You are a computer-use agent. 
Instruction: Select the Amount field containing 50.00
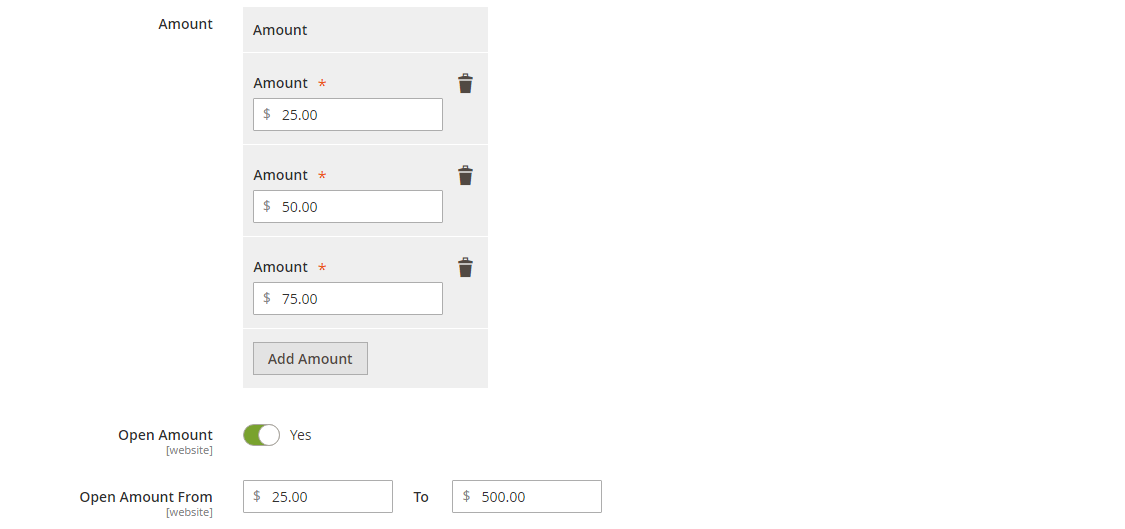357,207
